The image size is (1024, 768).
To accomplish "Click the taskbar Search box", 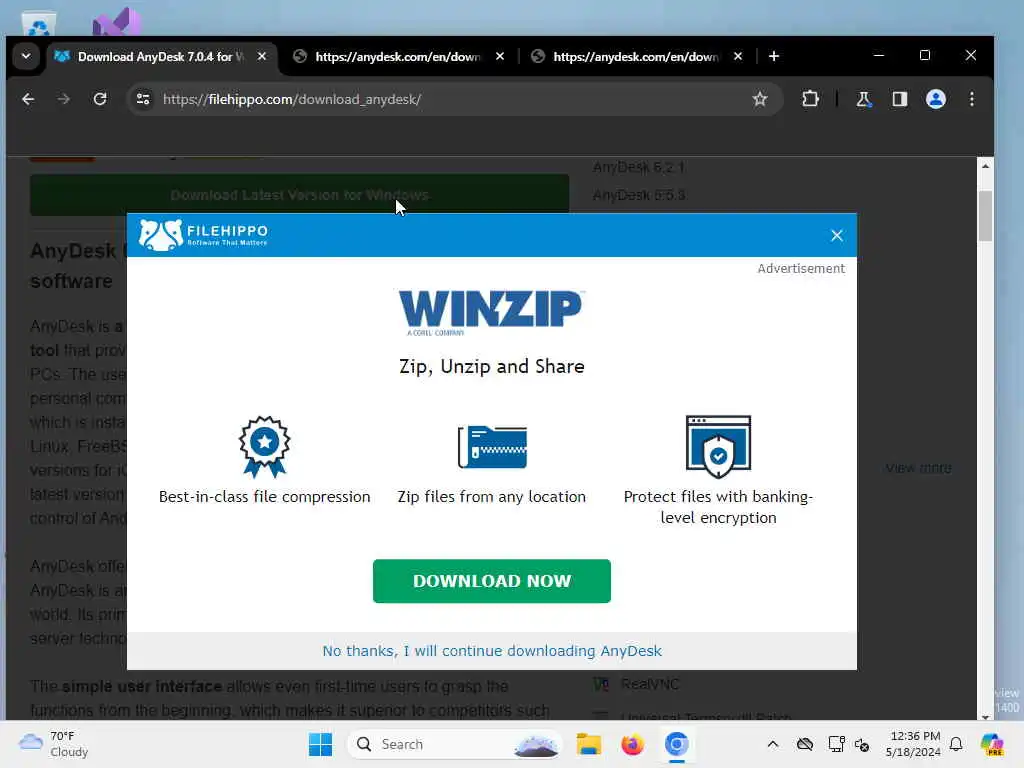I will (455, 744).
